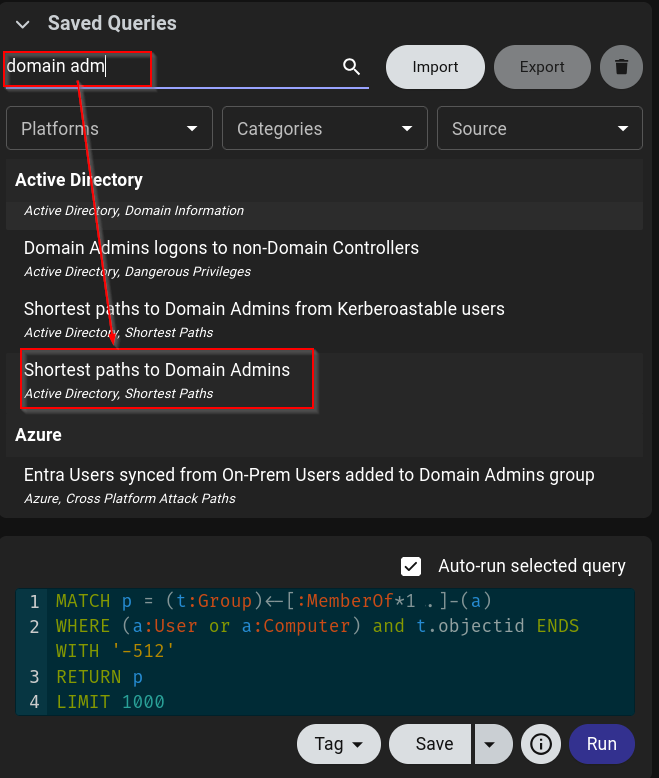659x778 pixels.
Task: Open the query info circle icon
Action: click(541, 744)
